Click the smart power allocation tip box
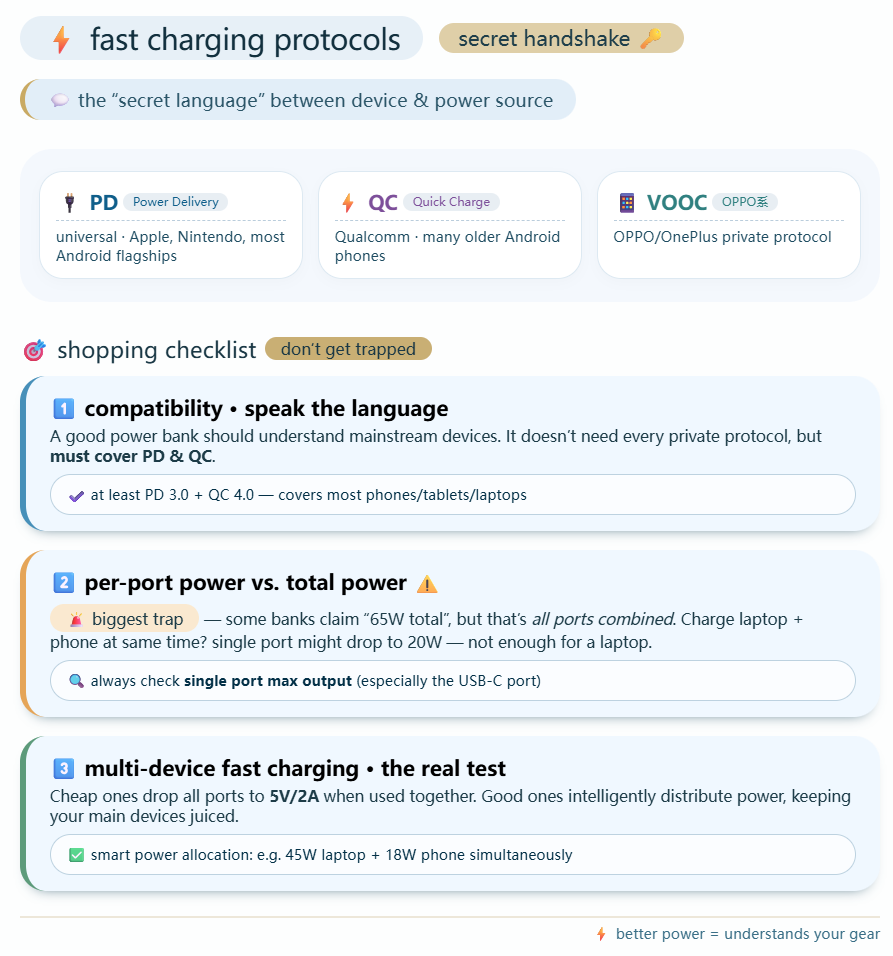 coord(453,855)
